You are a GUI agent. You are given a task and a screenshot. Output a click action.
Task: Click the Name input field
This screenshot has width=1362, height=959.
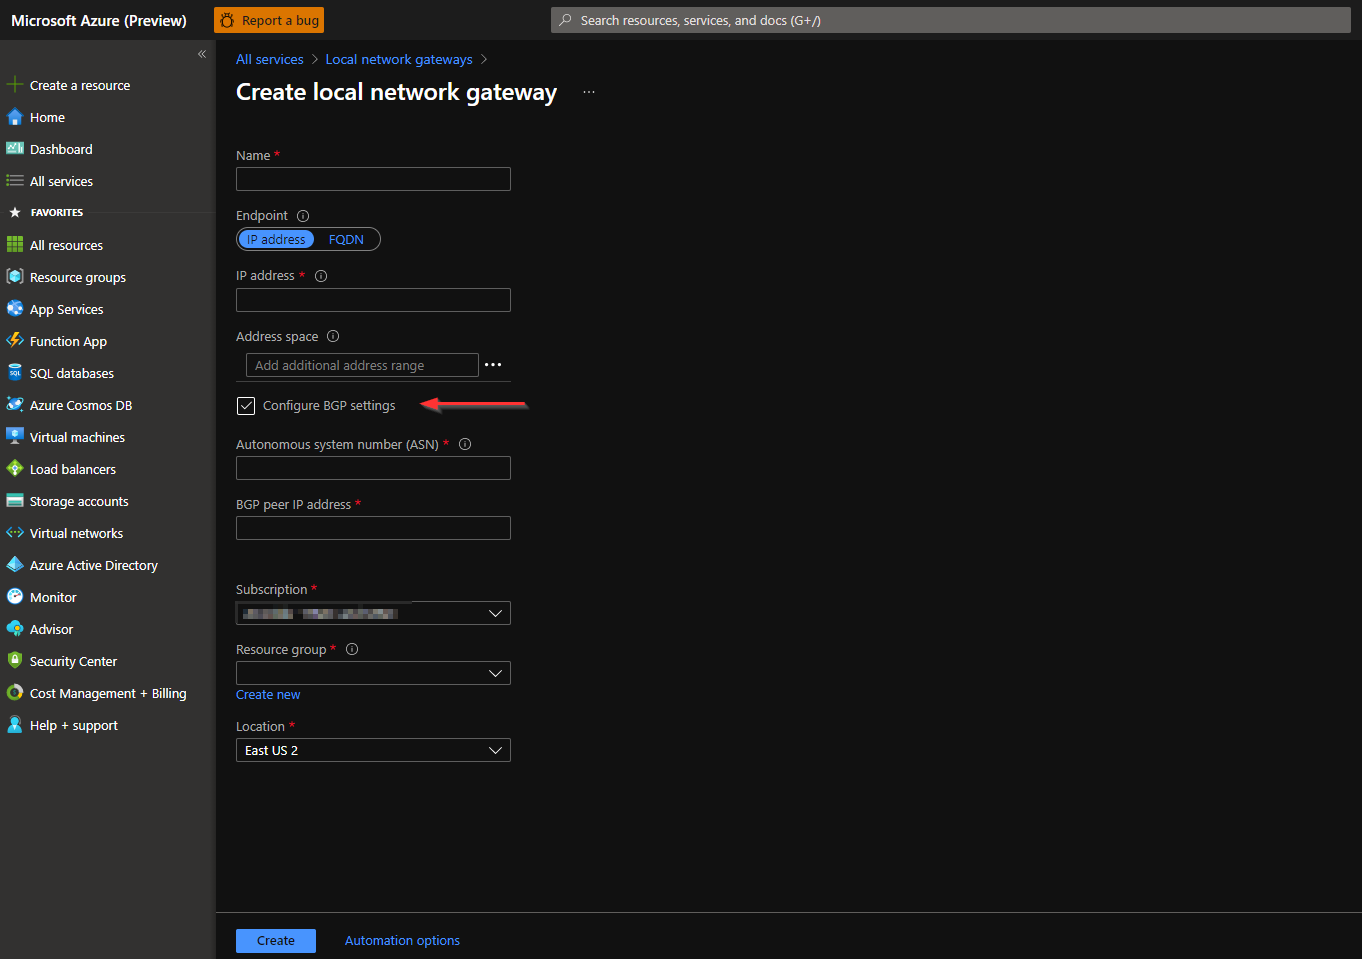click(x=373, y=179)
